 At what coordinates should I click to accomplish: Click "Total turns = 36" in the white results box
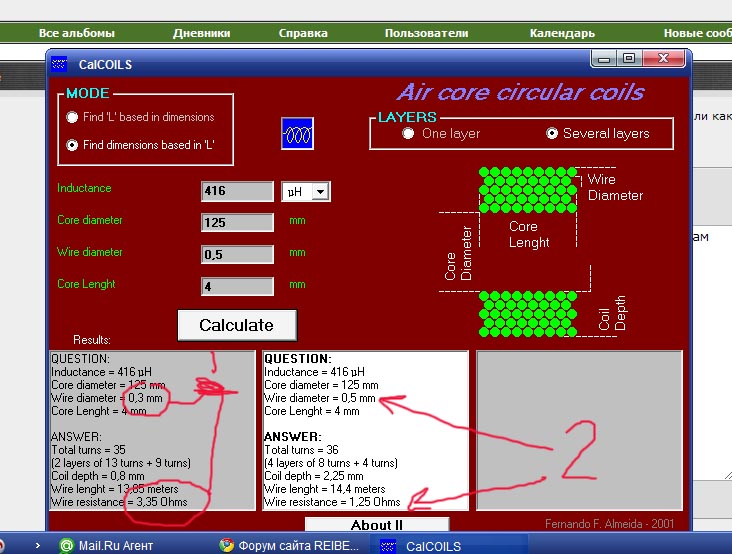(301, 450)
